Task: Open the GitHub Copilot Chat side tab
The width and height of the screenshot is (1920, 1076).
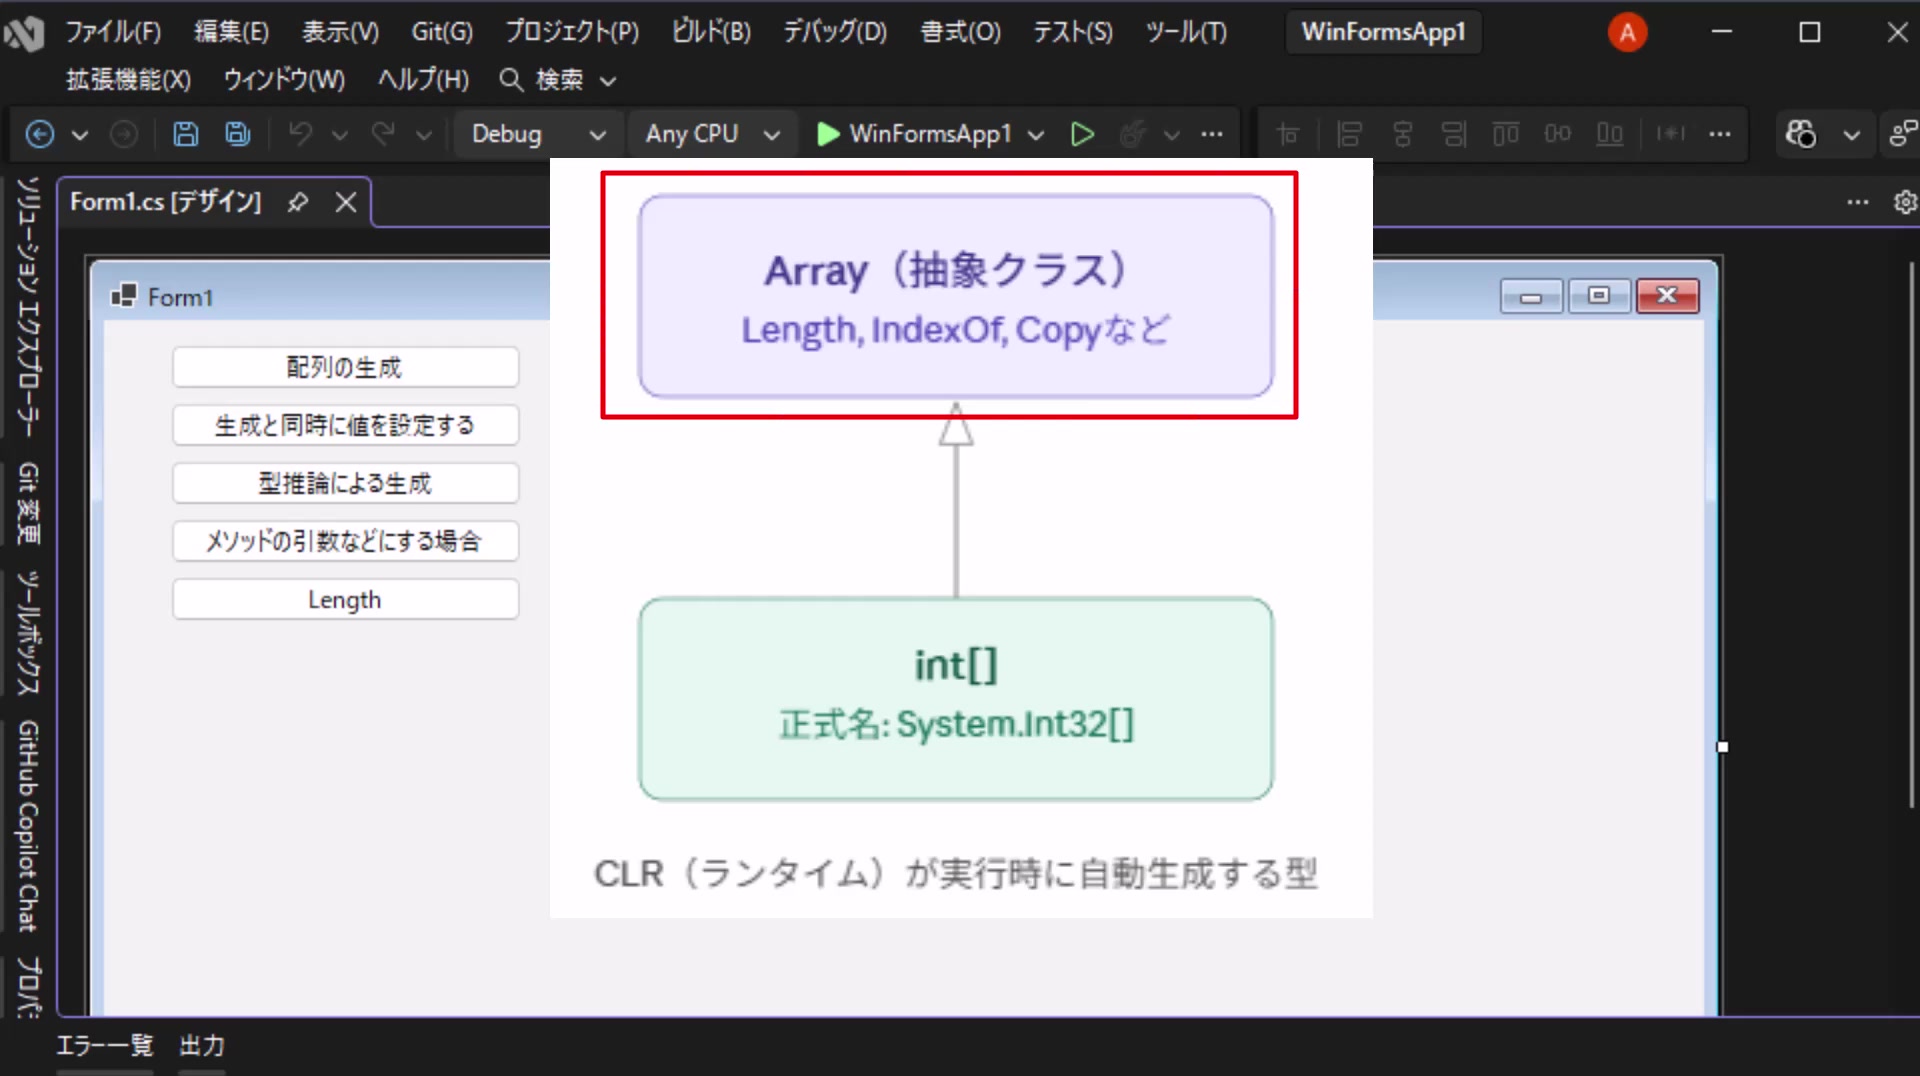Action: [28, 826]
